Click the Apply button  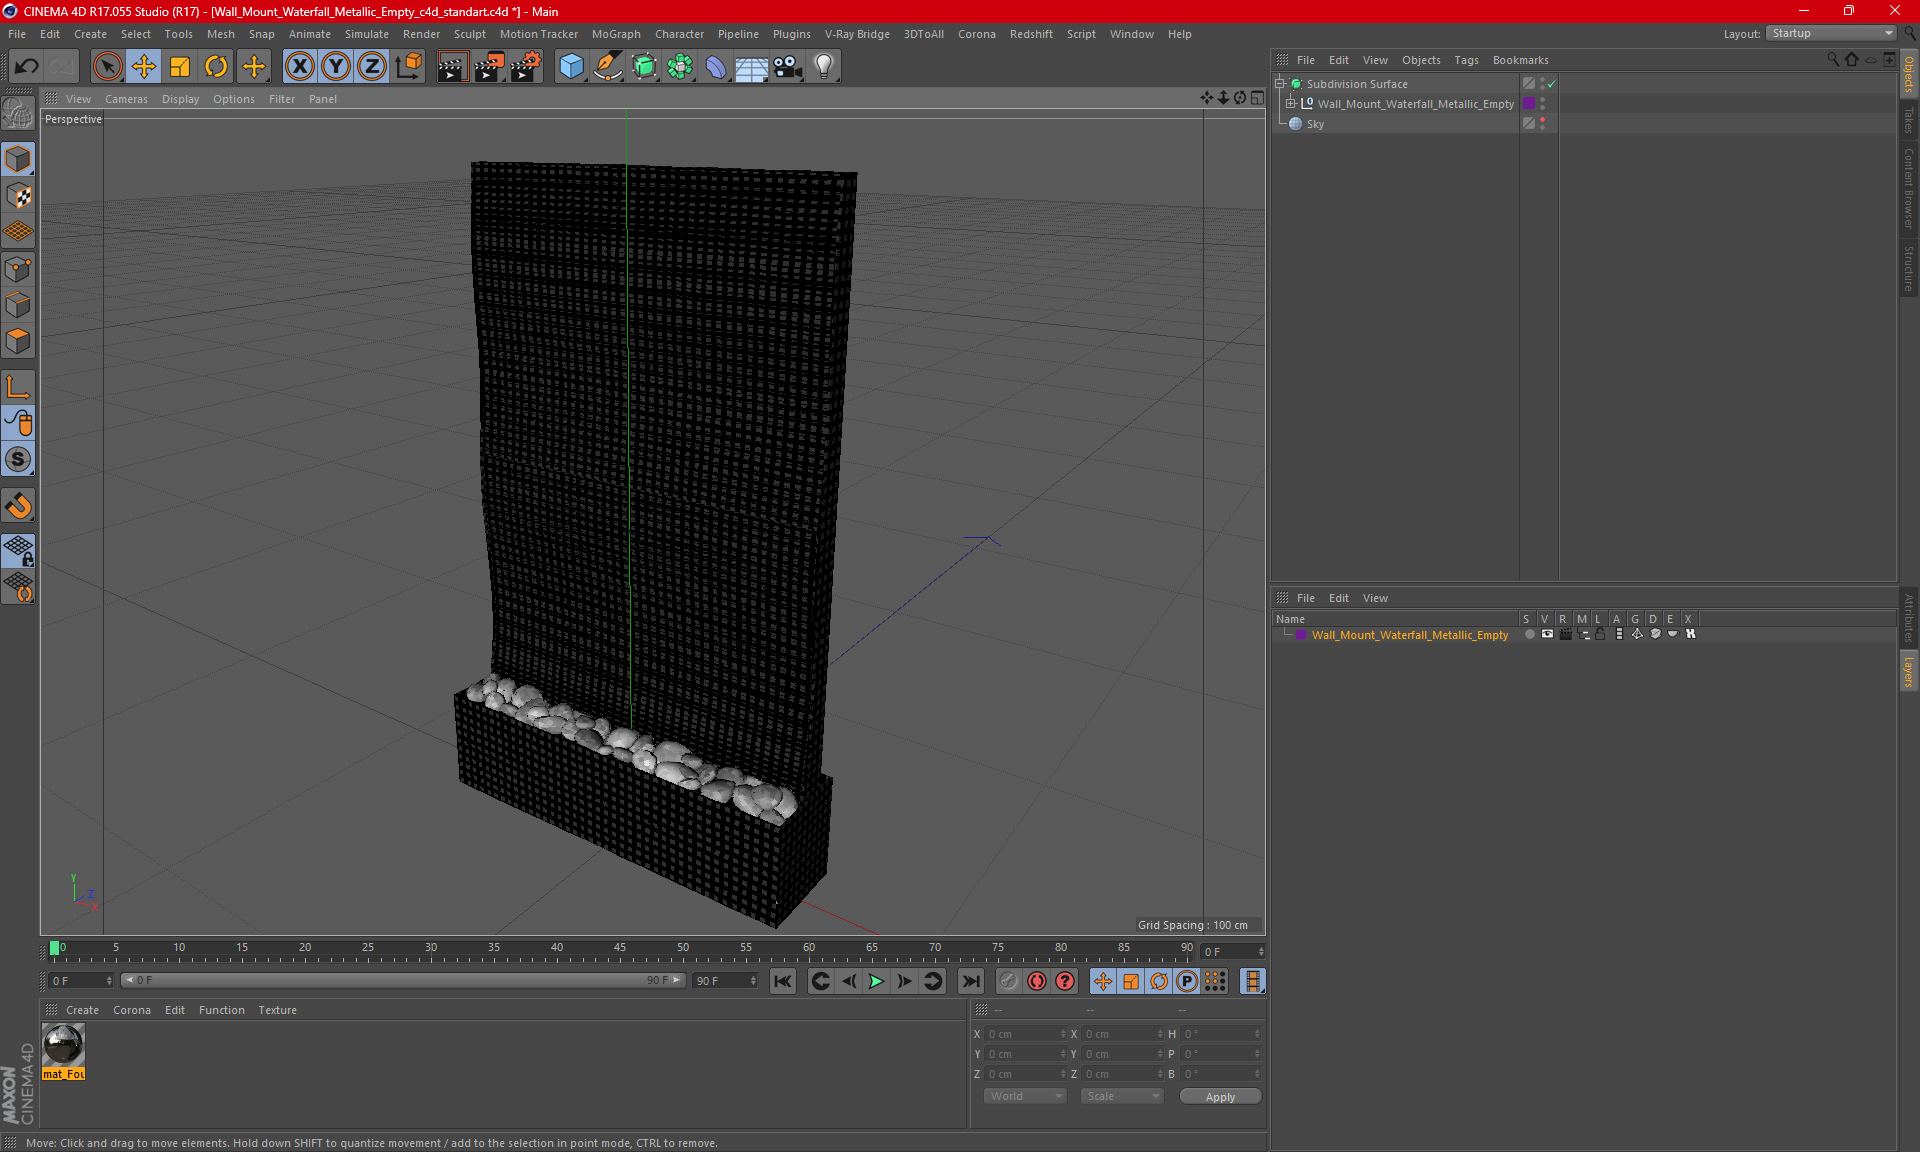[x=1220, y=1097]
